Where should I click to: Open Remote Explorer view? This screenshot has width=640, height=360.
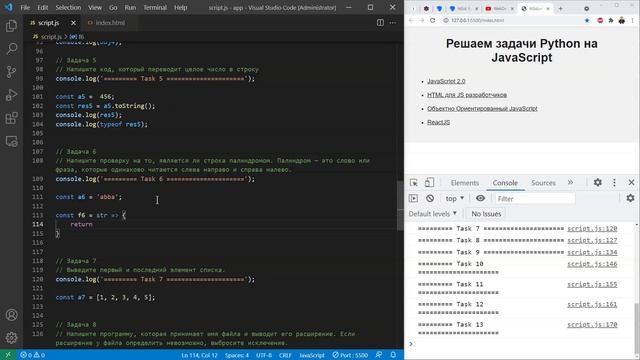[11, 141]
